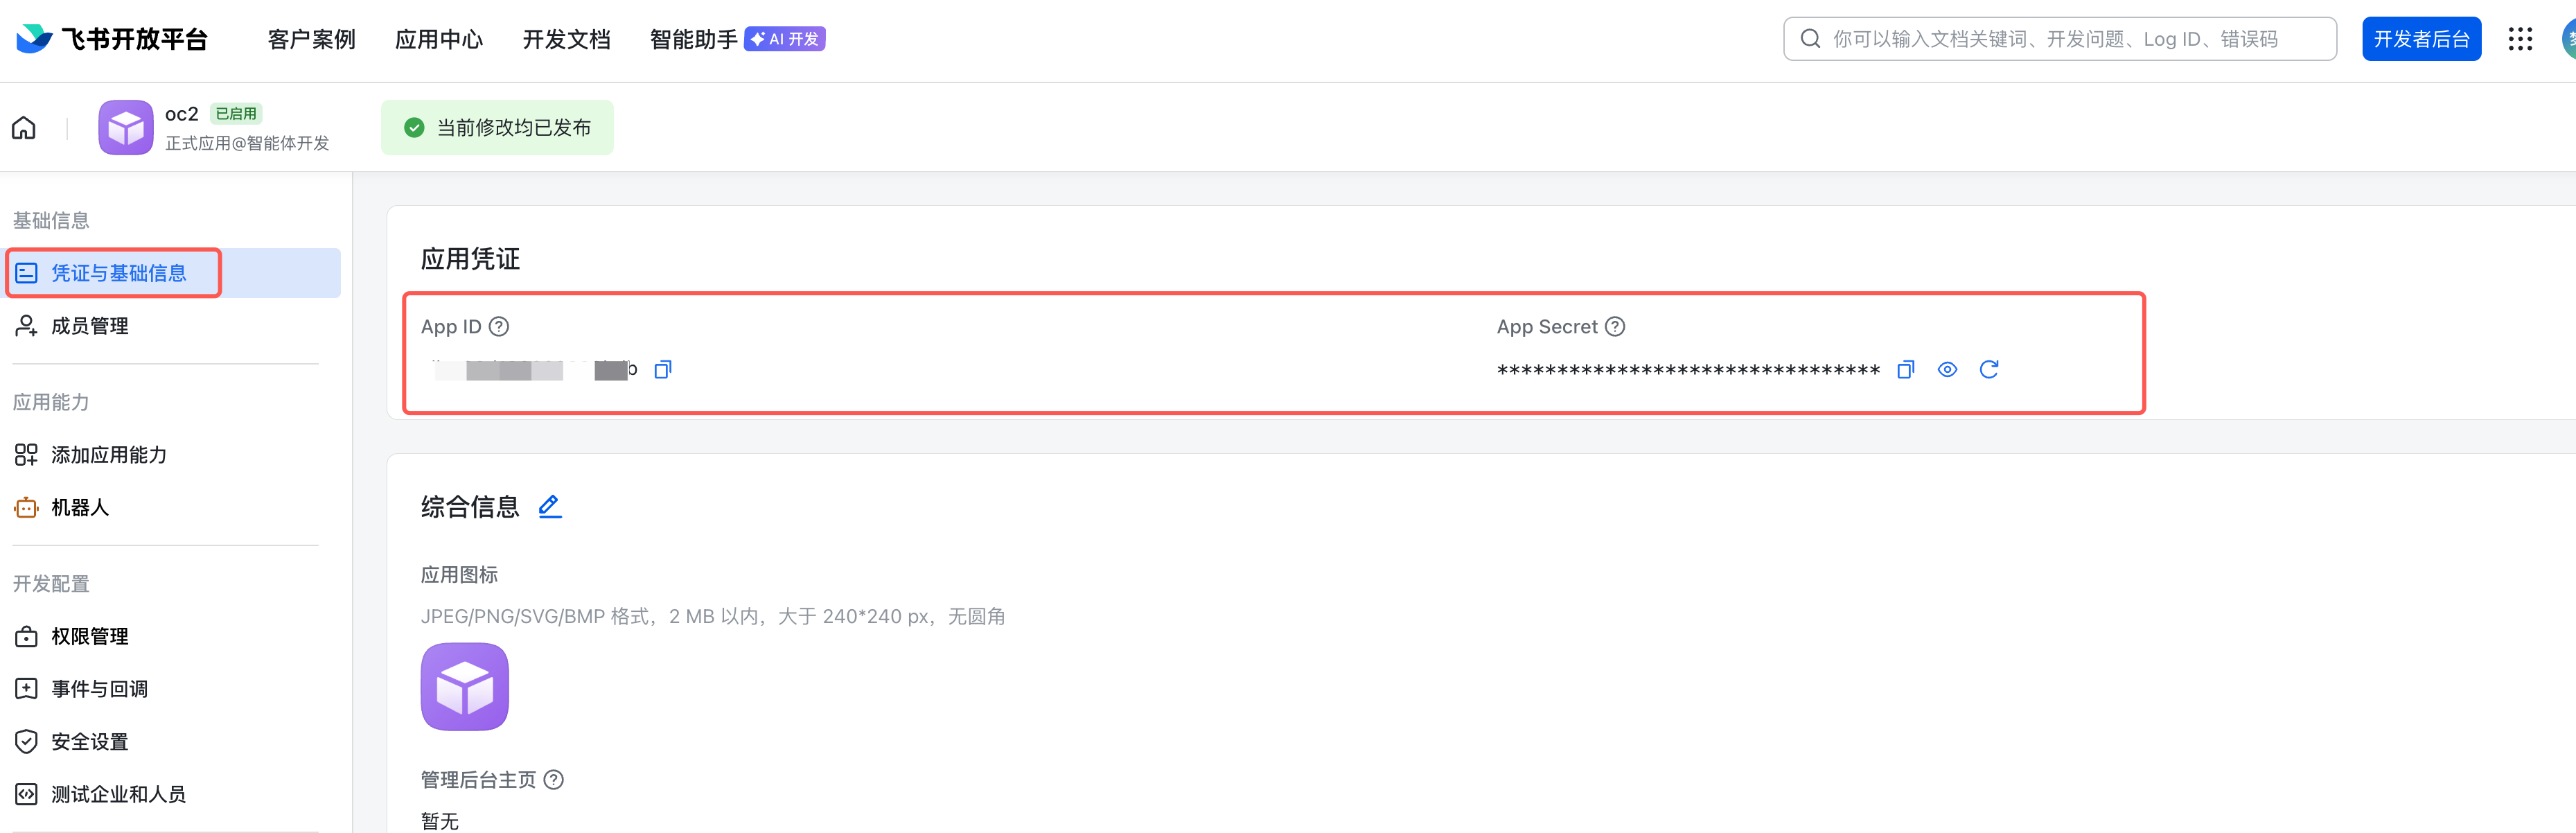Open the 机器人 sidebar section
Viewport: 2576px width, 833px height.
[79, 508]
